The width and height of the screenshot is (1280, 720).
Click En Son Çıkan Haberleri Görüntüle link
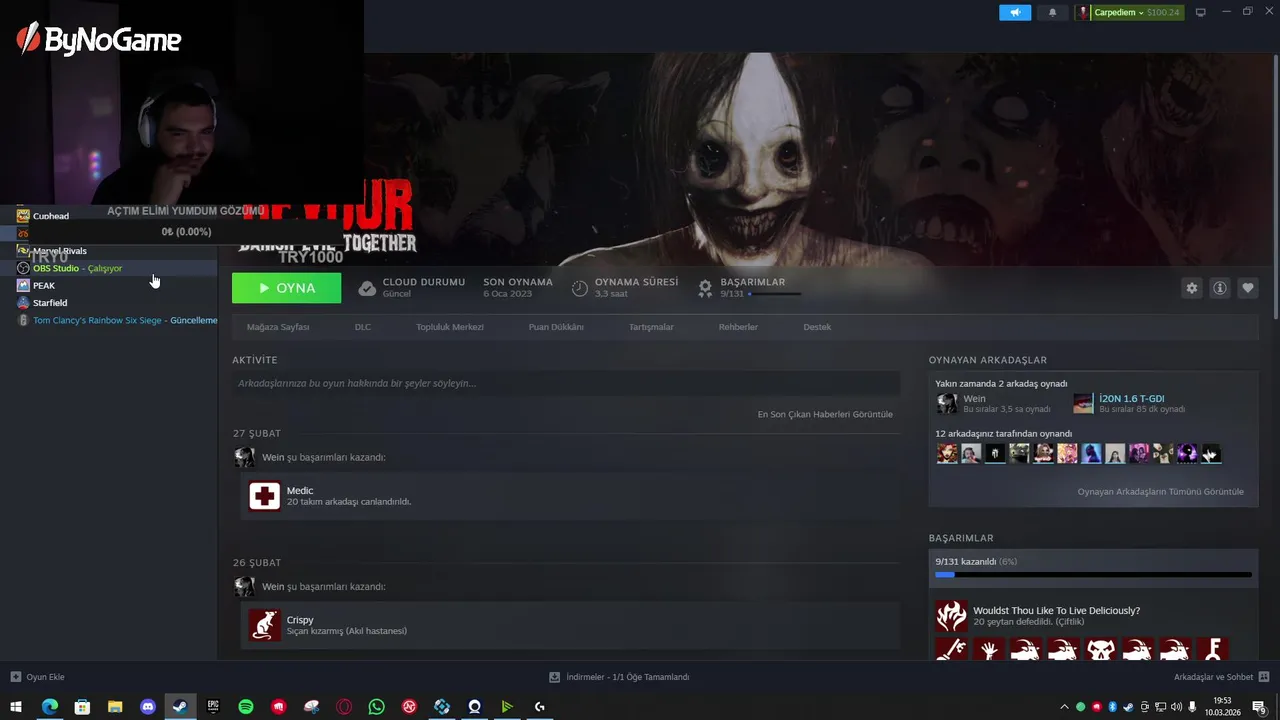(825, 414)
